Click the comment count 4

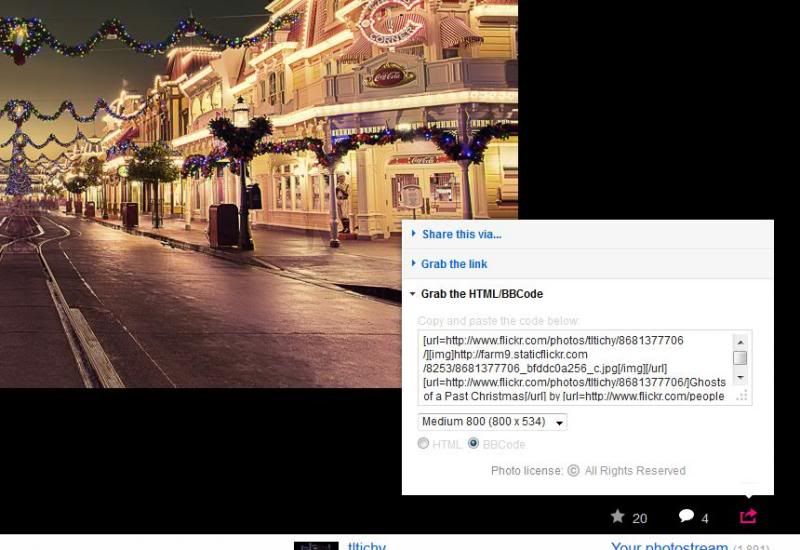pyautogui.click(x=705, y=518)
